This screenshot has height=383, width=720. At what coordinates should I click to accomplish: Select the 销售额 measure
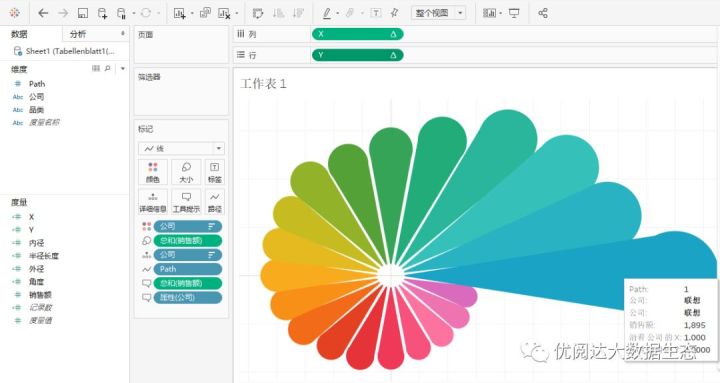pos(40,295)
